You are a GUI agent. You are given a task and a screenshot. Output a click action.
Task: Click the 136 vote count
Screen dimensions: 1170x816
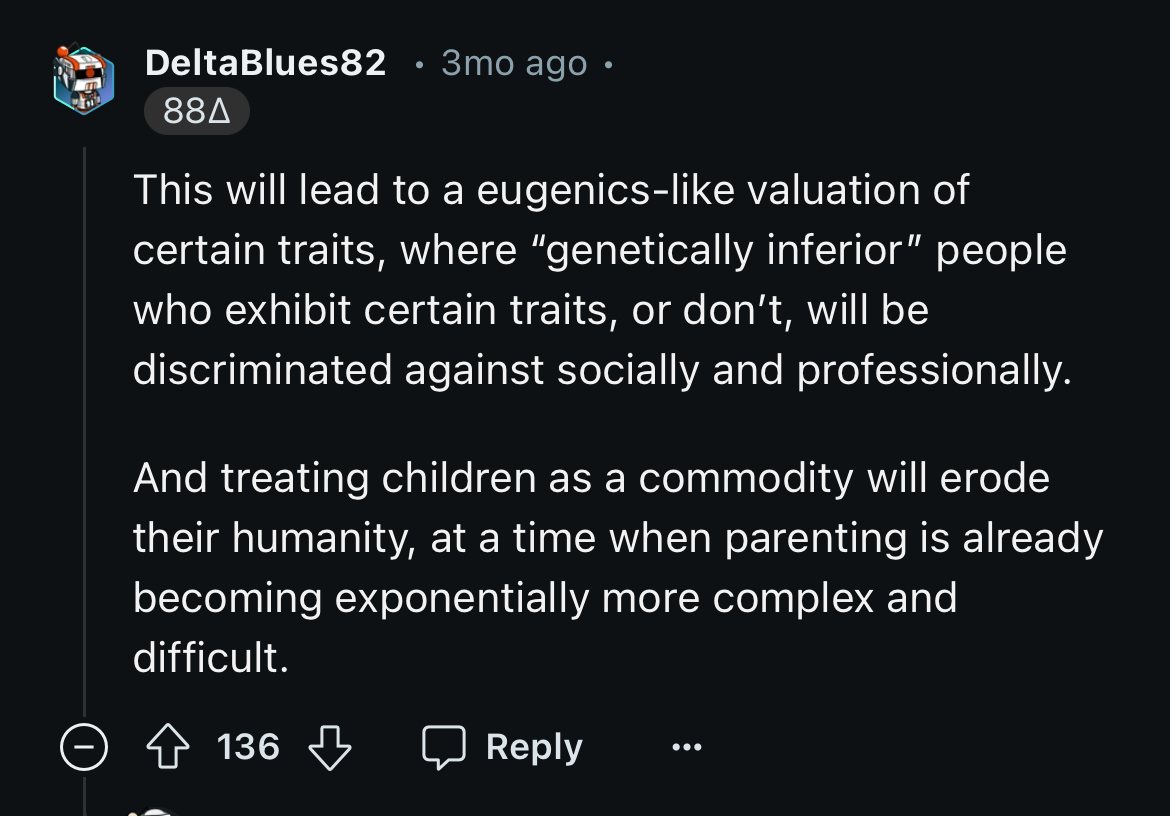248,747
